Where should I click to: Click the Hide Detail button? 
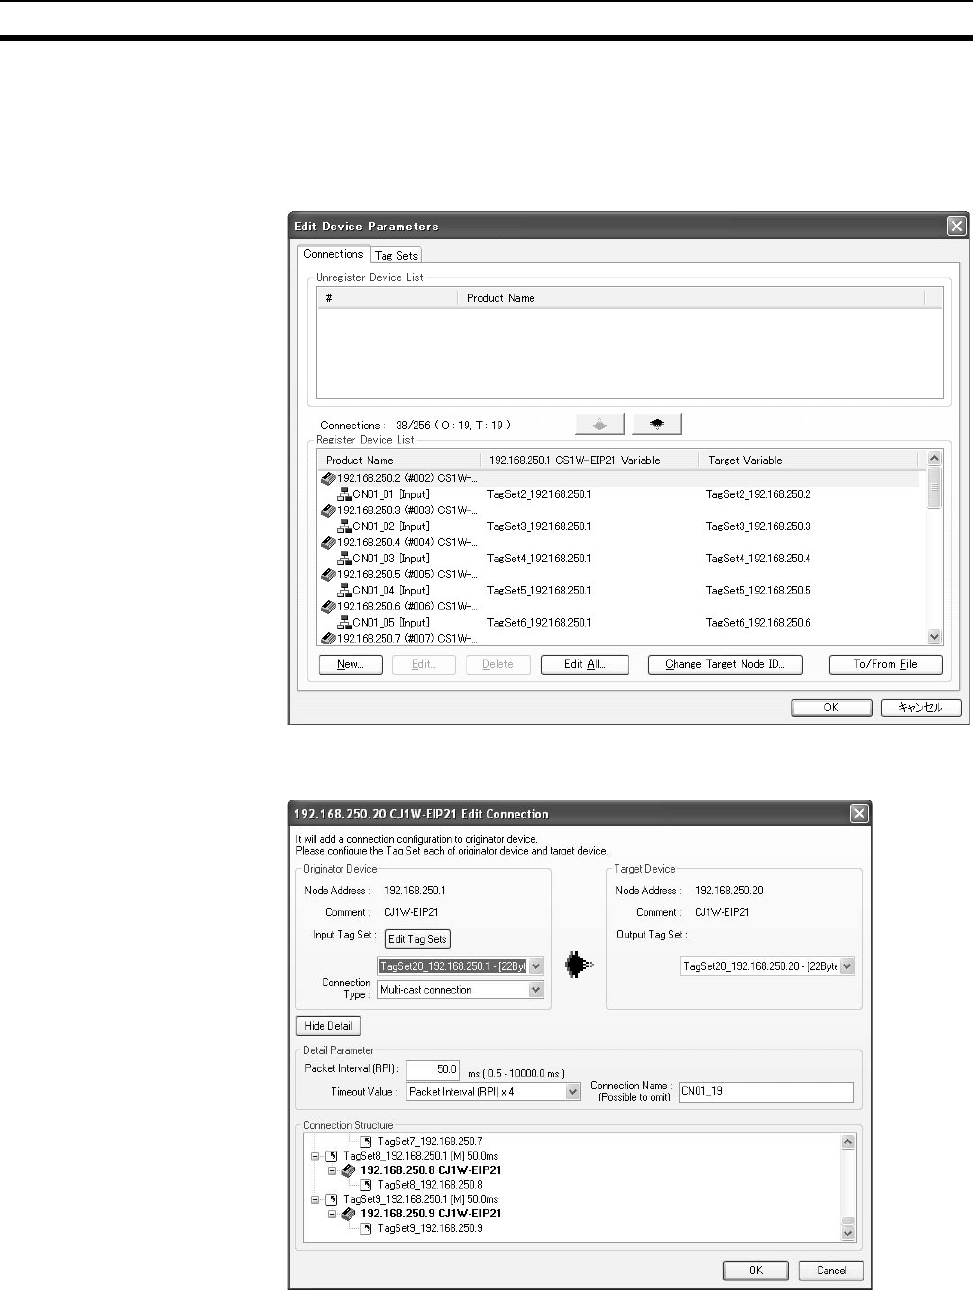tap(328, 1026)
